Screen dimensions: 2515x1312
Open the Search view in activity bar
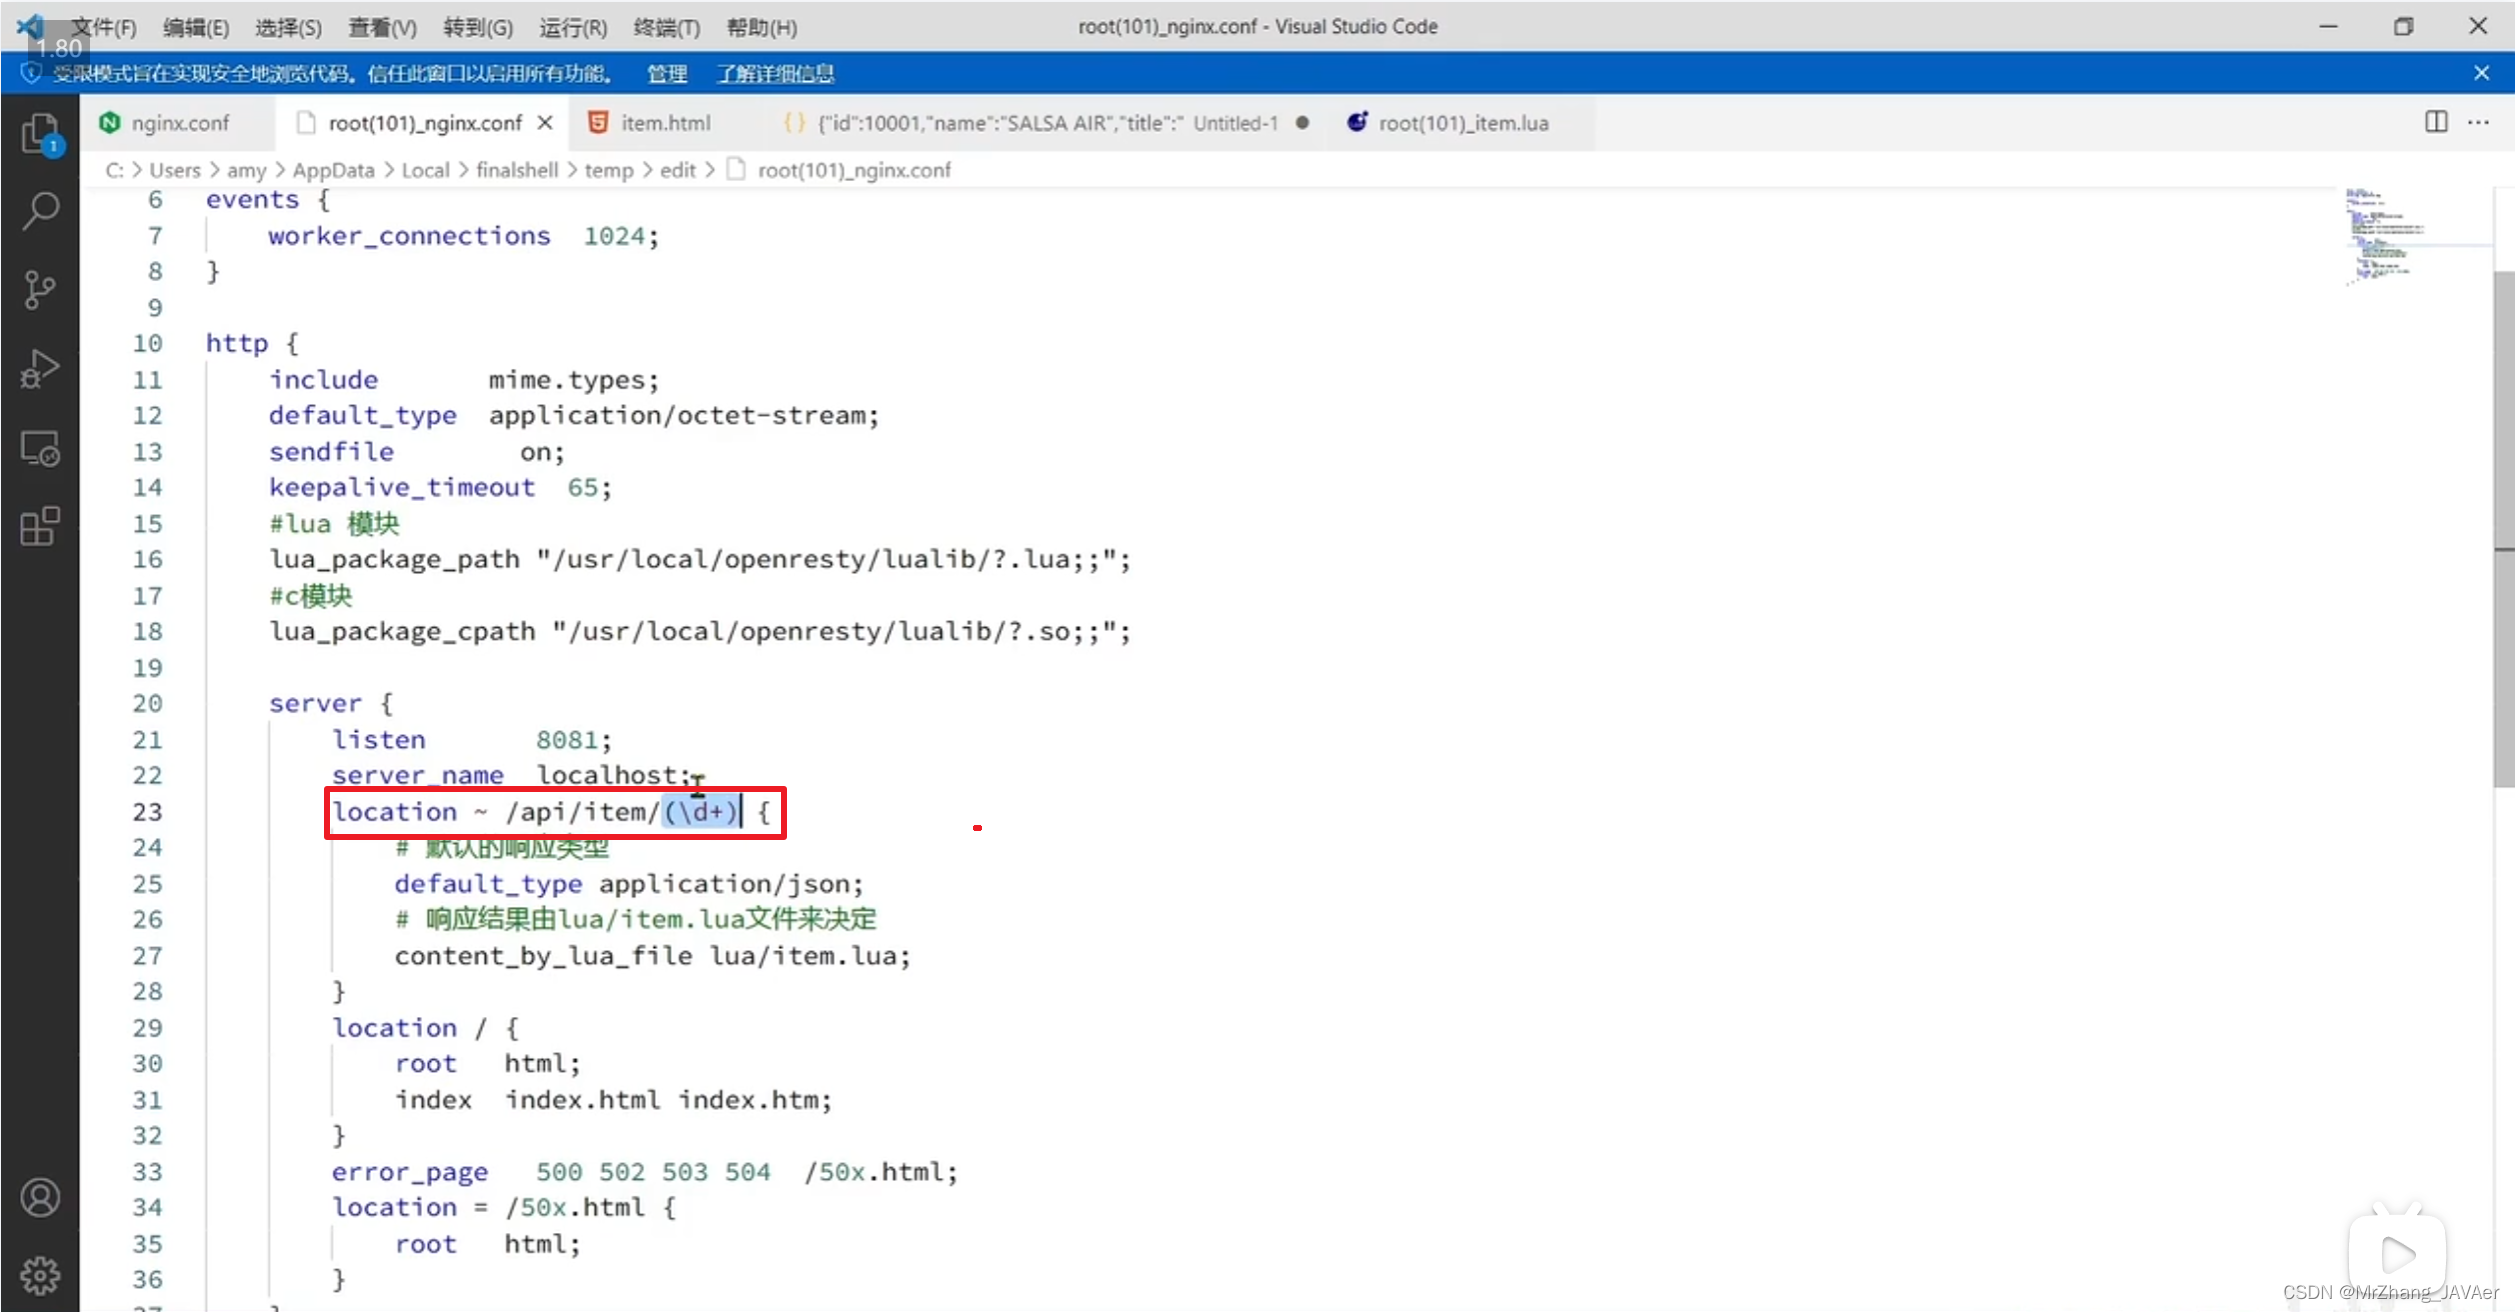[40, 211]
